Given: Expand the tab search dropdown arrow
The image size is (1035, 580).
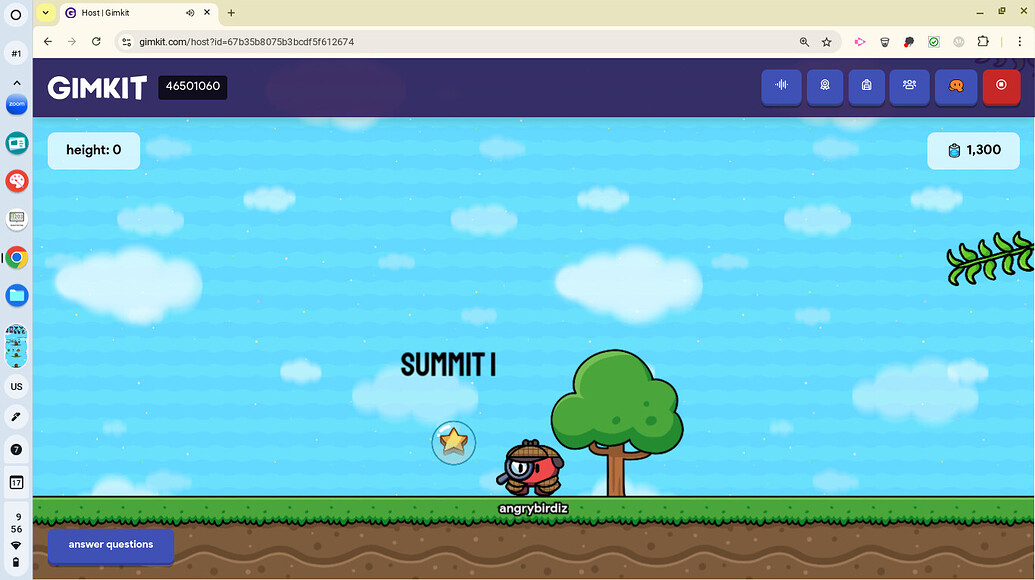Looking at the screenshot, I should pyautogui.click(x=46, y=13).
